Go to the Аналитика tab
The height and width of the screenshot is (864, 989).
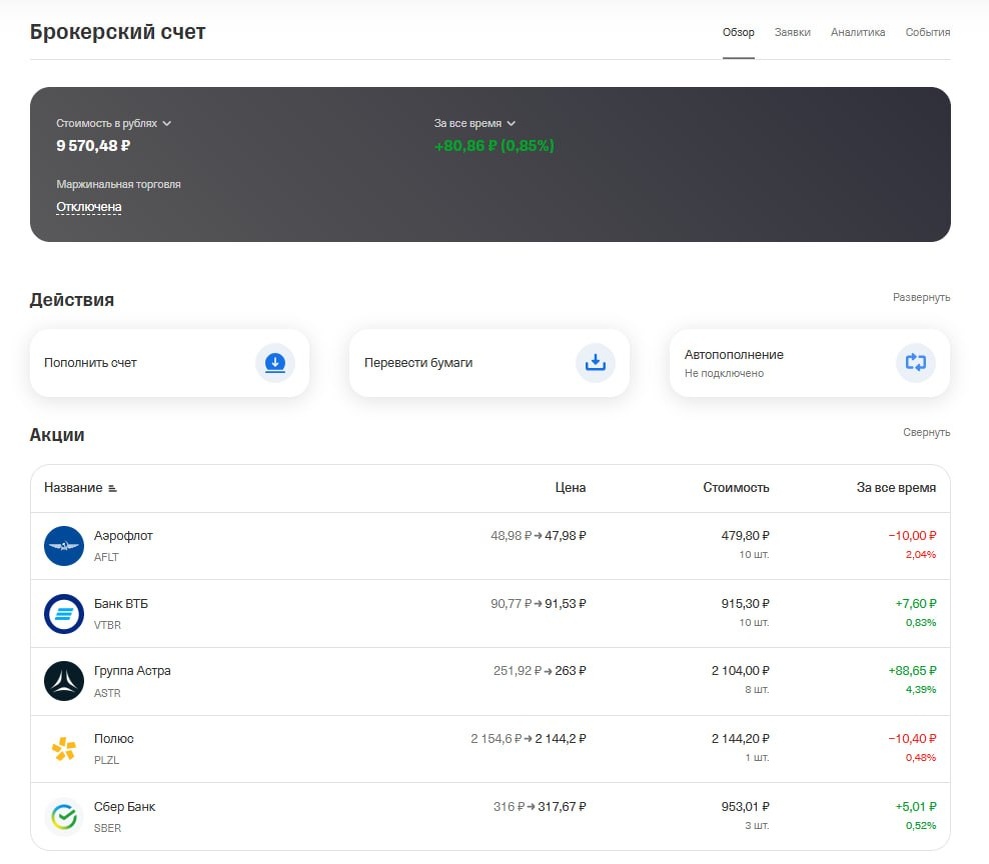click(858, 32)
